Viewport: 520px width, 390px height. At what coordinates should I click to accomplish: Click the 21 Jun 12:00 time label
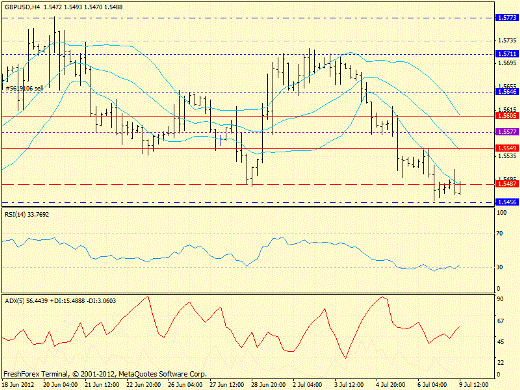point(102,384)
